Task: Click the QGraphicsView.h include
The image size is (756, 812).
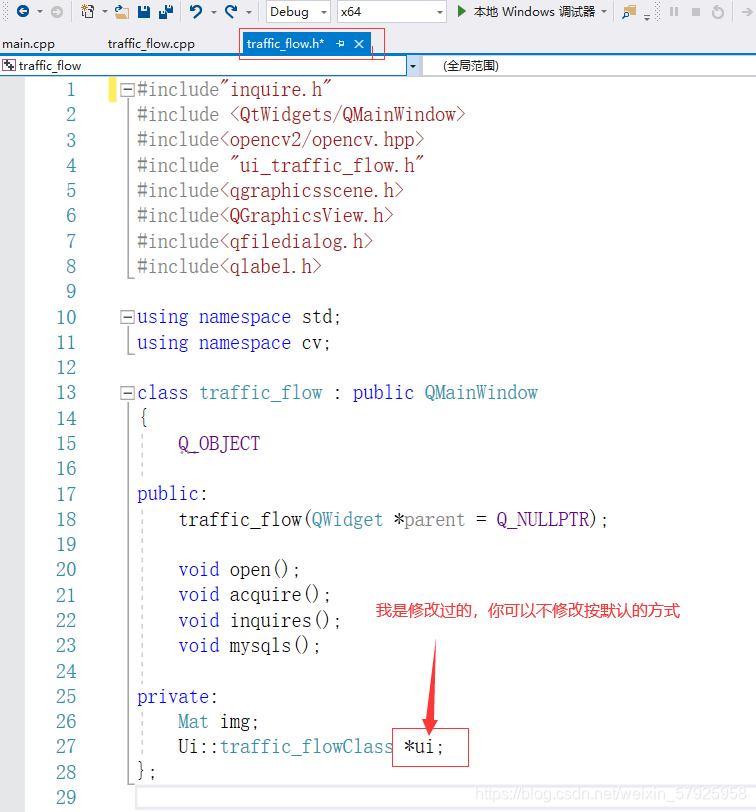Action: [x=306, y=215]
